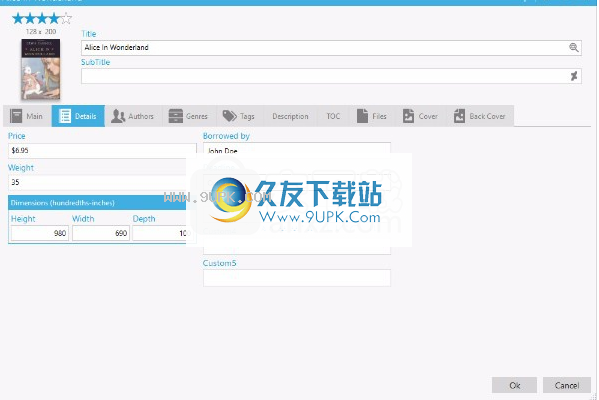The width and height of the screenshot is (599, 400).
Task: Set rating with the fifth empty star
Action: point(66,18)
